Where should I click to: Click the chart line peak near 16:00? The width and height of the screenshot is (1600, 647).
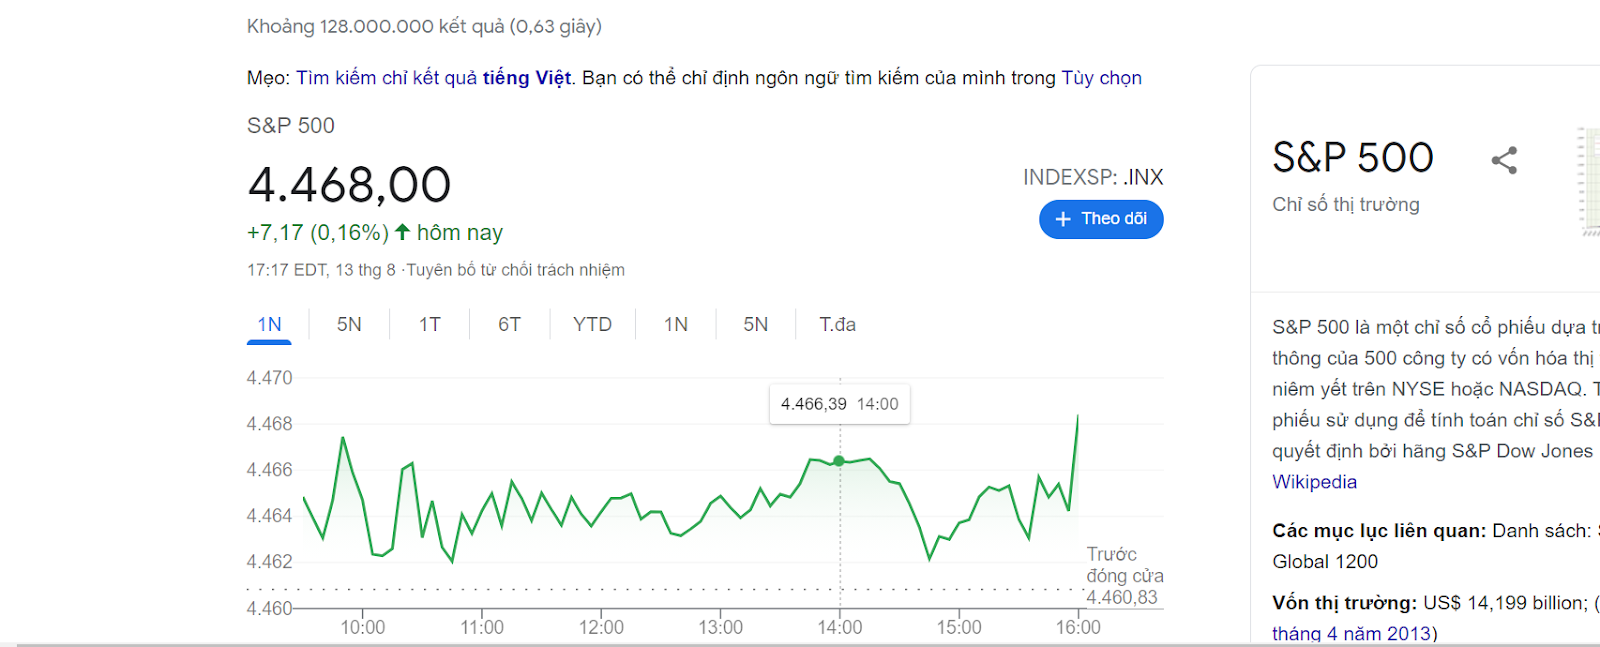(1077, 416)
